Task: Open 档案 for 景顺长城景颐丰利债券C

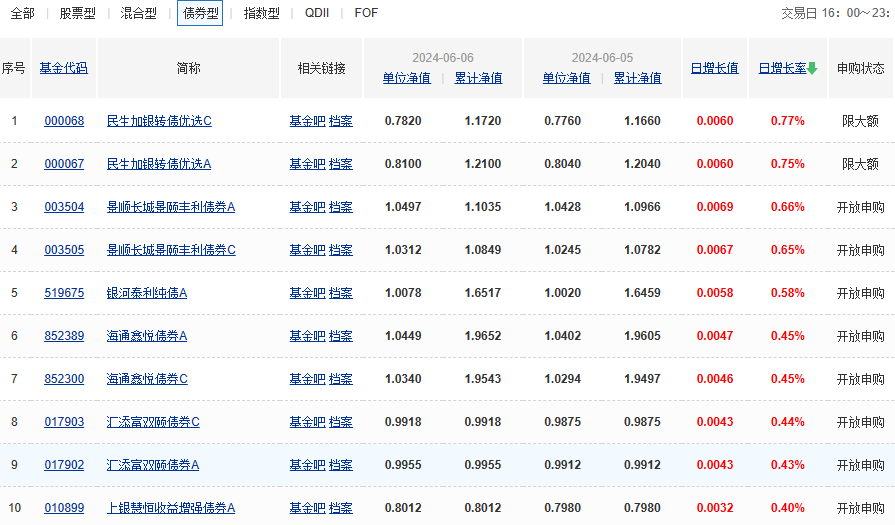Action: 341,250
